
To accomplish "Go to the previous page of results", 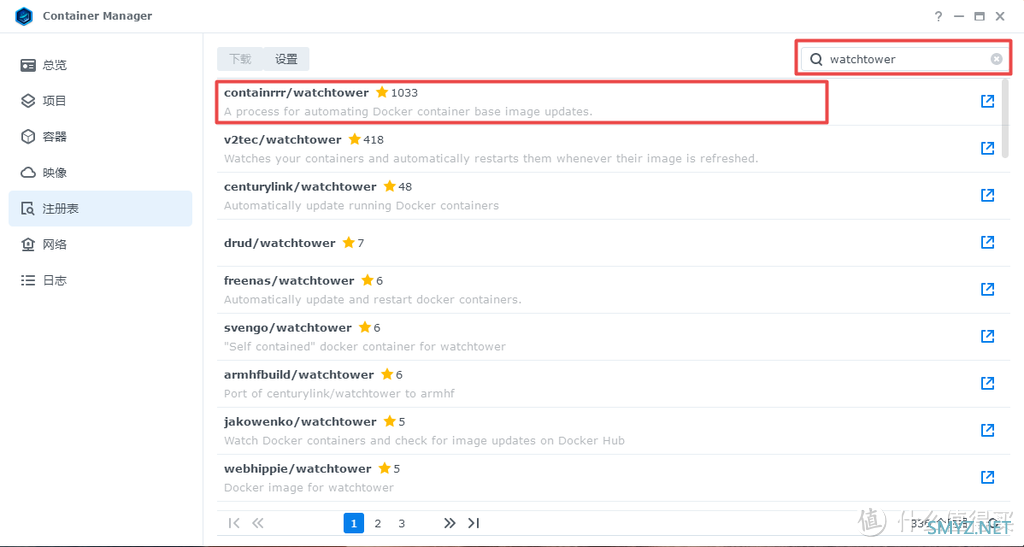I will pos(258,523).
